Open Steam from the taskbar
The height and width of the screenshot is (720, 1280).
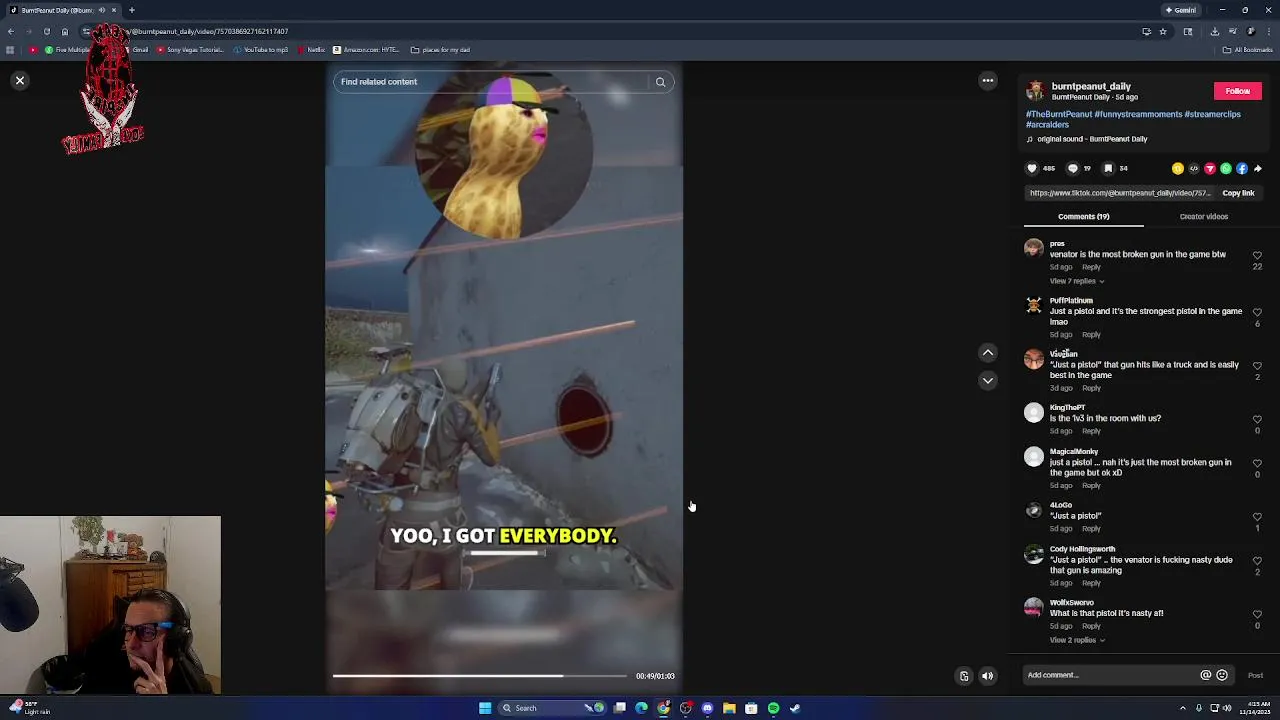pos(795,708)
